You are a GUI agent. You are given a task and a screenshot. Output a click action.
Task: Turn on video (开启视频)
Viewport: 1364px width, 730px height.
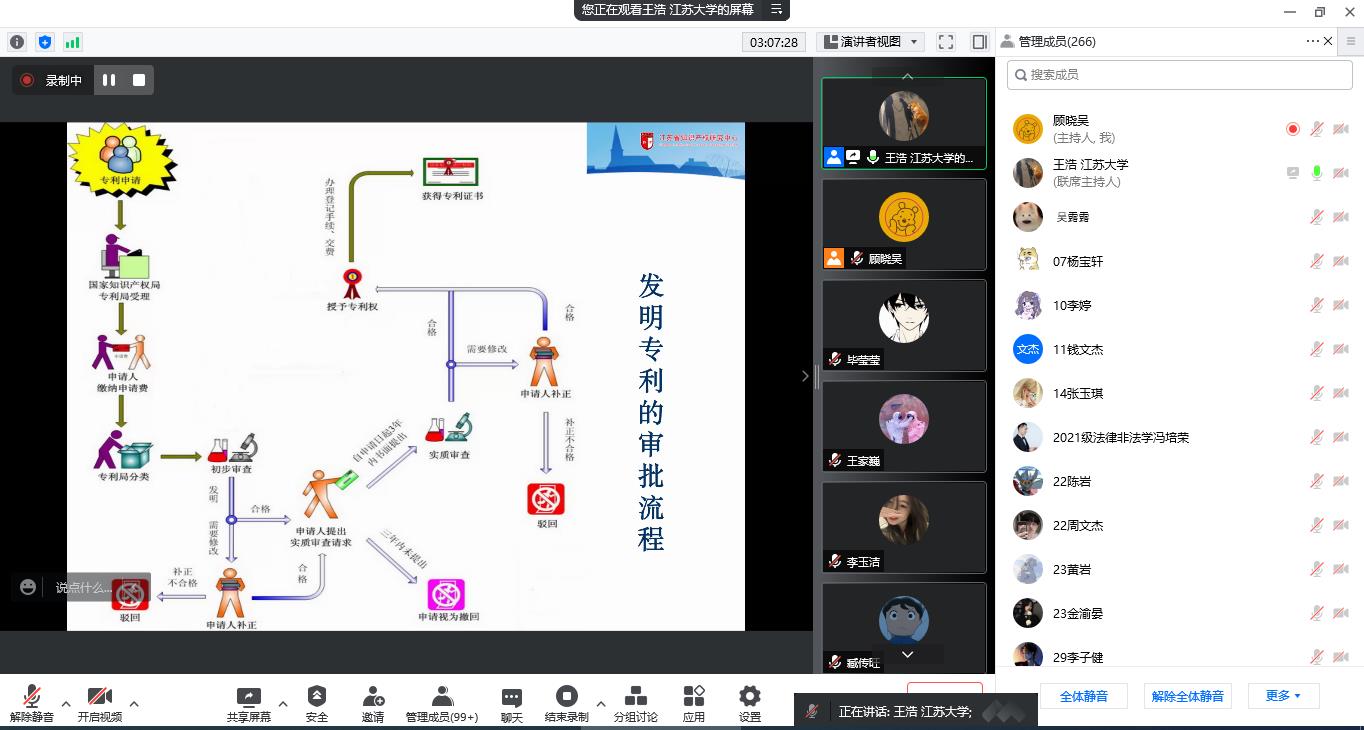click(99, 697)
